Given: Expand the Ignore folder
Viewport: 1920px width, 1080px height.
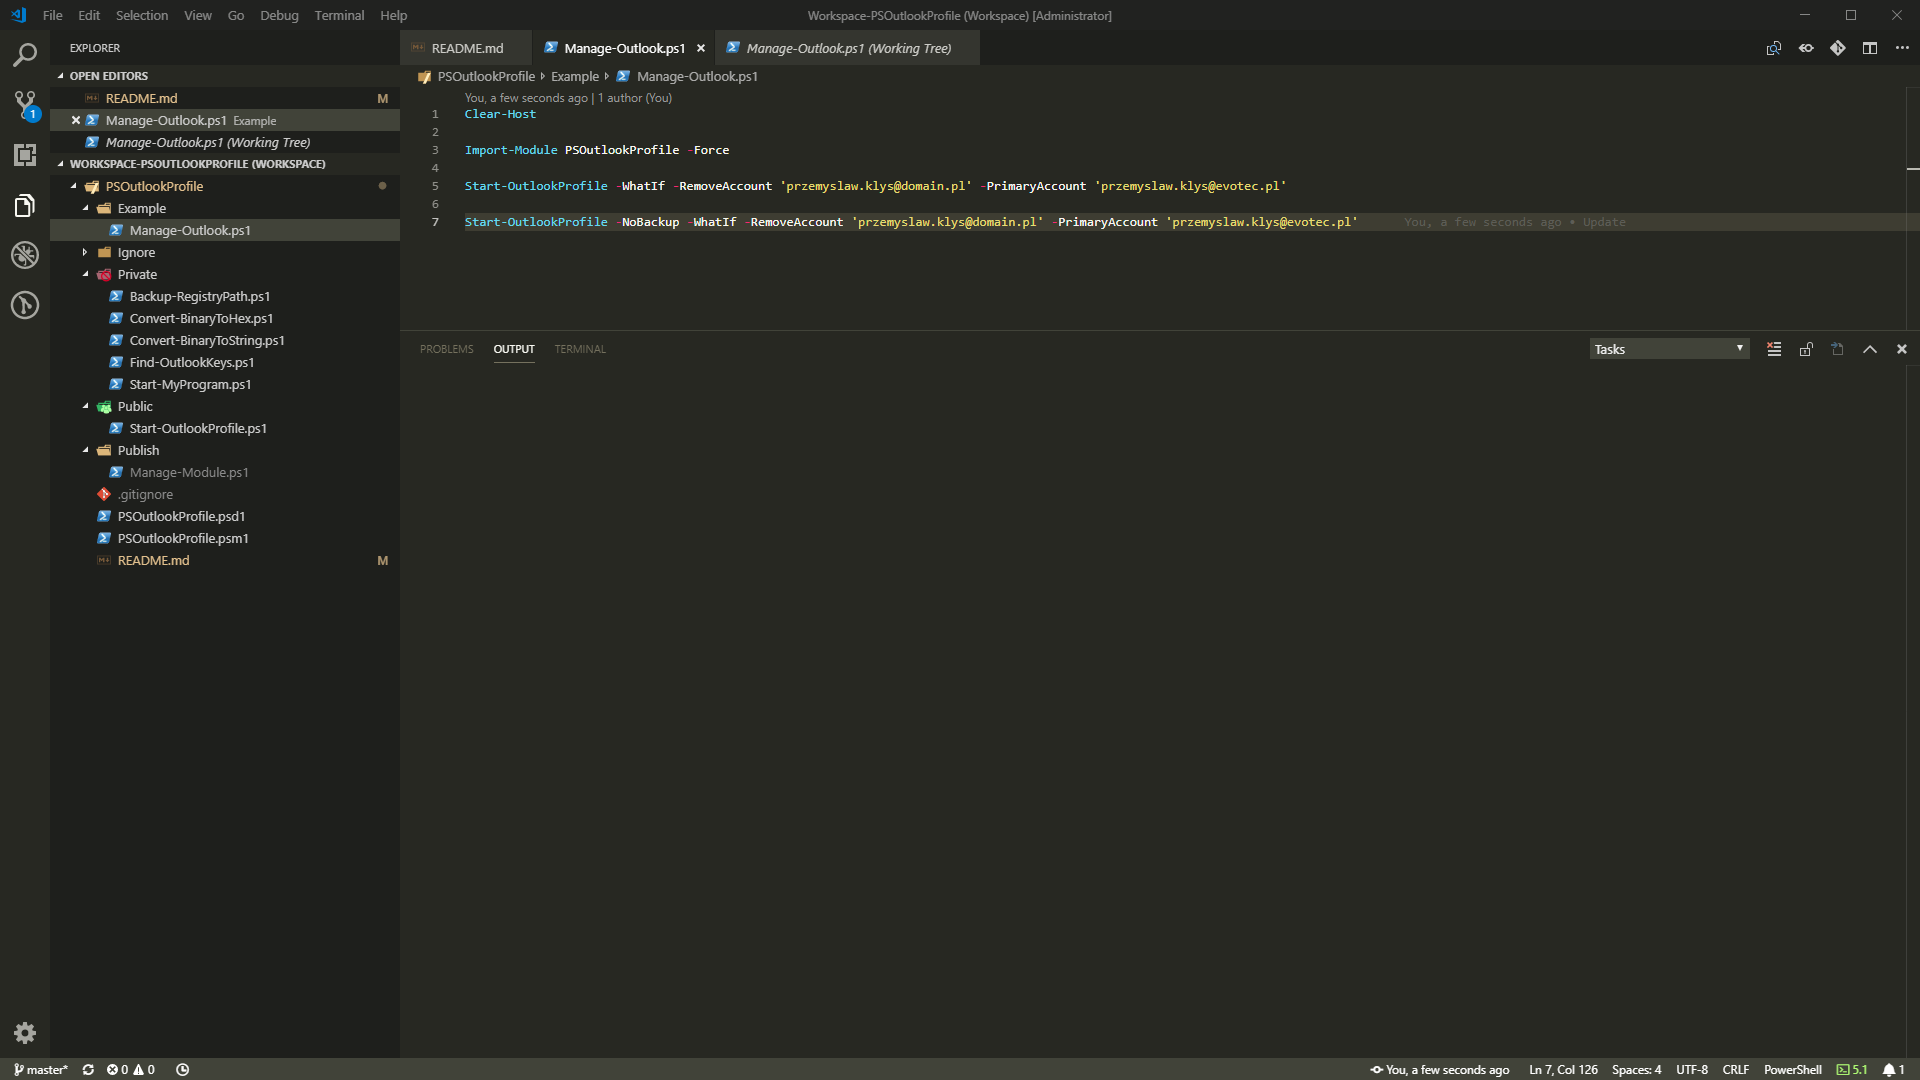Looking at the screenshot, I should pyautogui.click(x=136, y=252).
